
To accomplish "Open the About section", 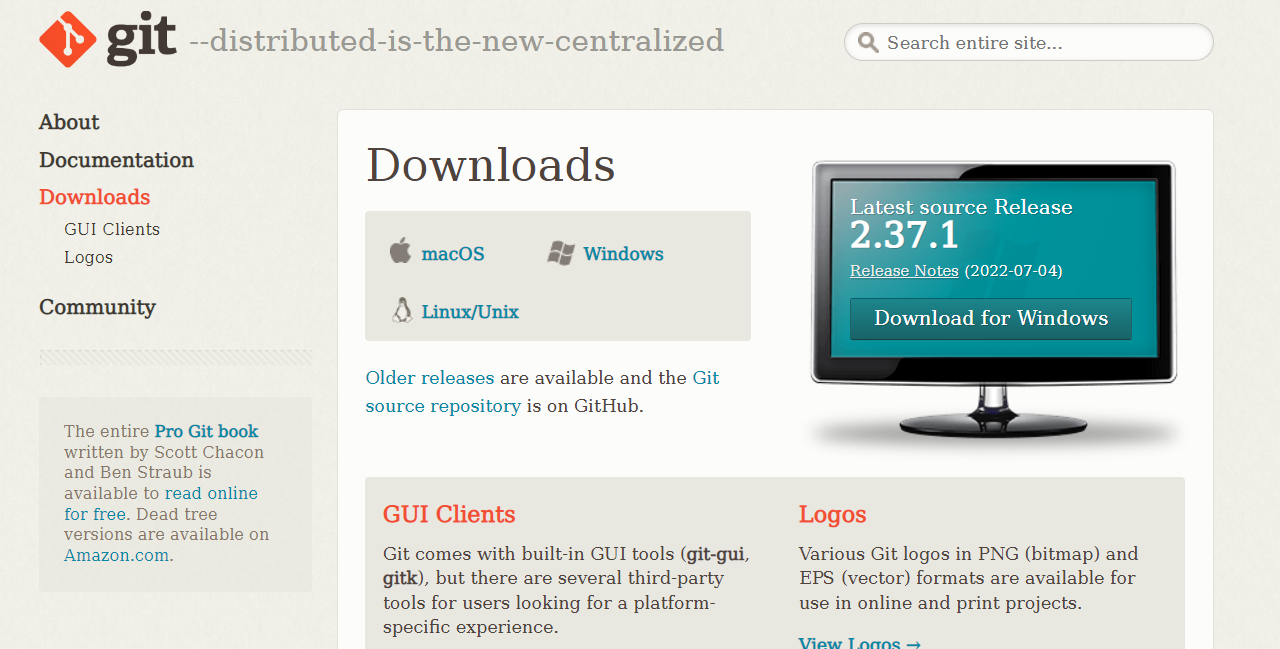I will [69, 122].
